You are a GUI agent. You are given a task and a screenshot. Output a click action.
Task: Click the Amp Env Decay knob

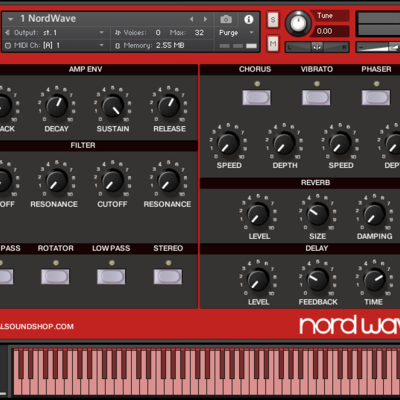tap(57, 106)
